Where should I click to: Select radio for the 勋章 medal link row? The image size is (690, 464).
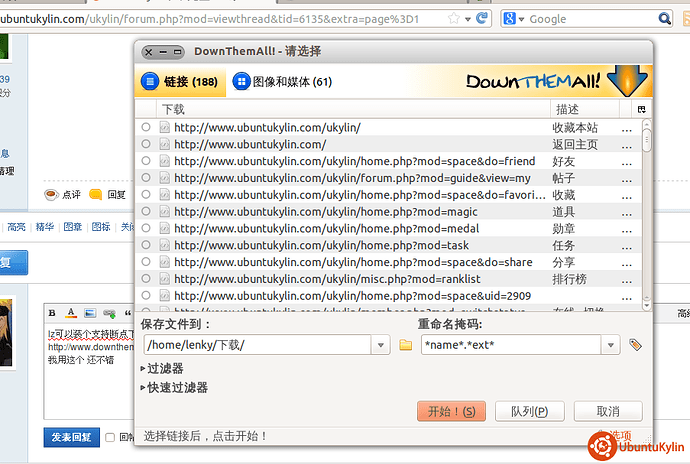(x=146, y=228)
